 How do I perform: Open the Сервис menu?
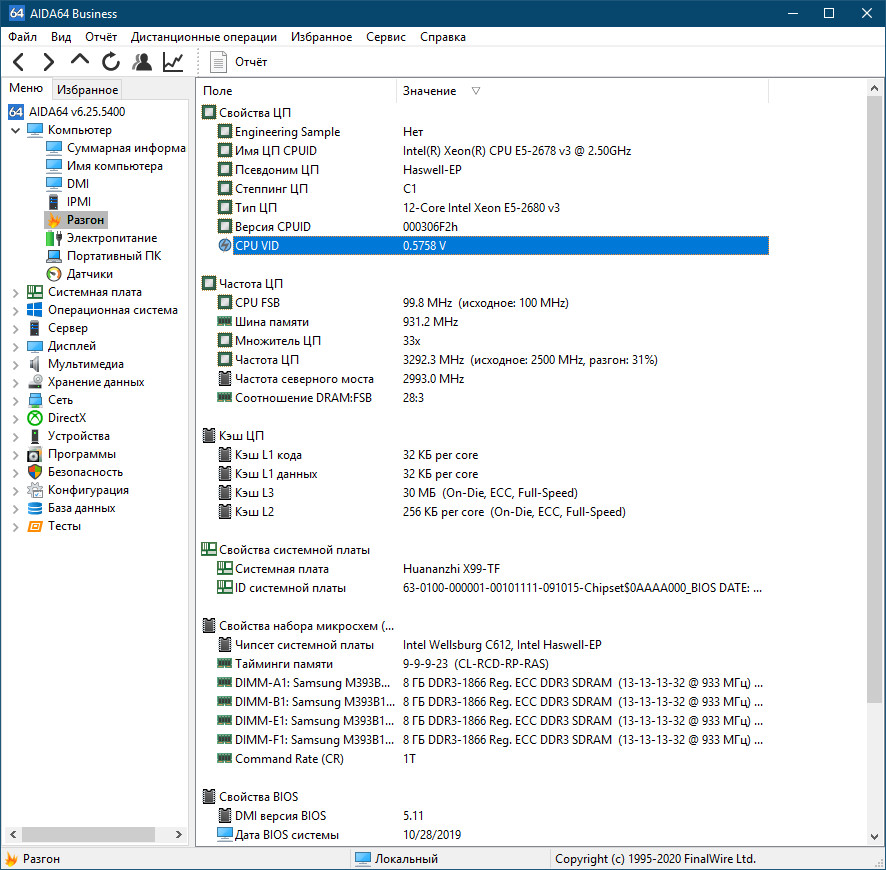(x=386, y=37)
